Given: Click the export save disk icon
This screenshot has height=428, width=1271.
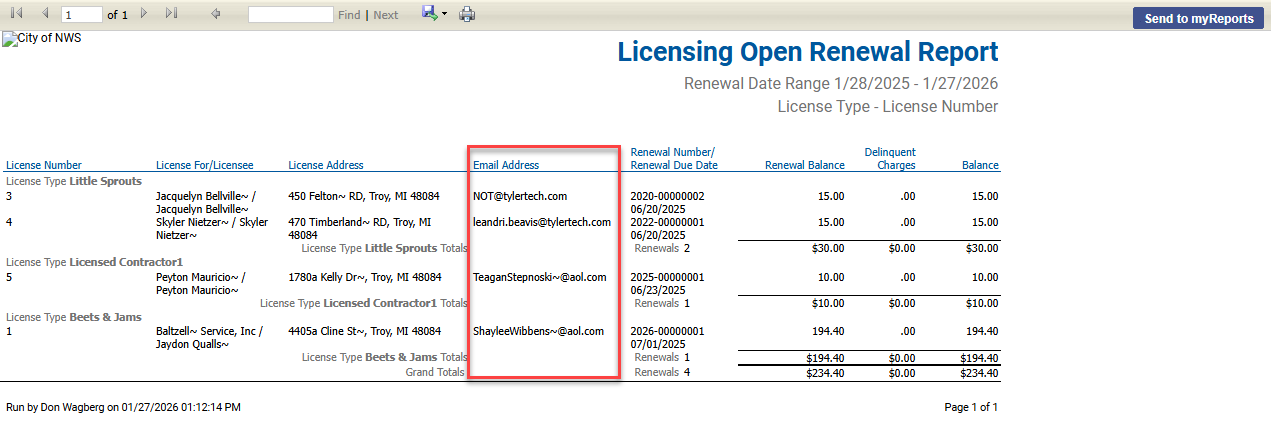Looking at the screenshot, I should click(429, 14).
